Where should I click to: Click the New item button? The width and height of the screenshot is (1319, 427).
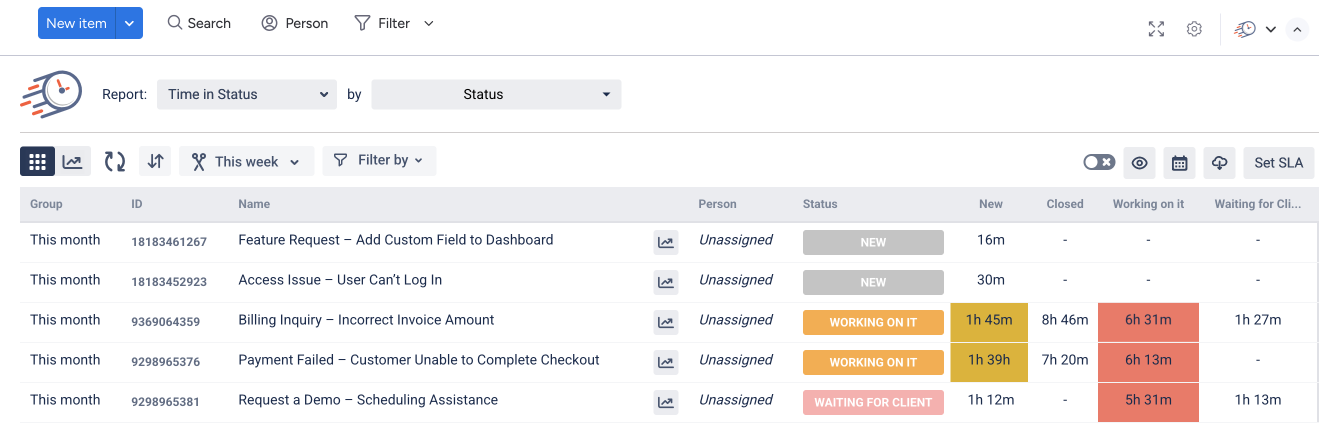(77, 23)
